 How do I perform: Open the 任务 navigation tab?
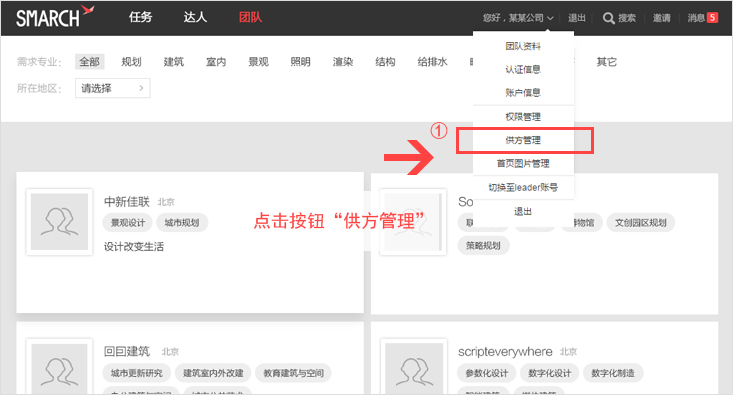tap(141, 17)
